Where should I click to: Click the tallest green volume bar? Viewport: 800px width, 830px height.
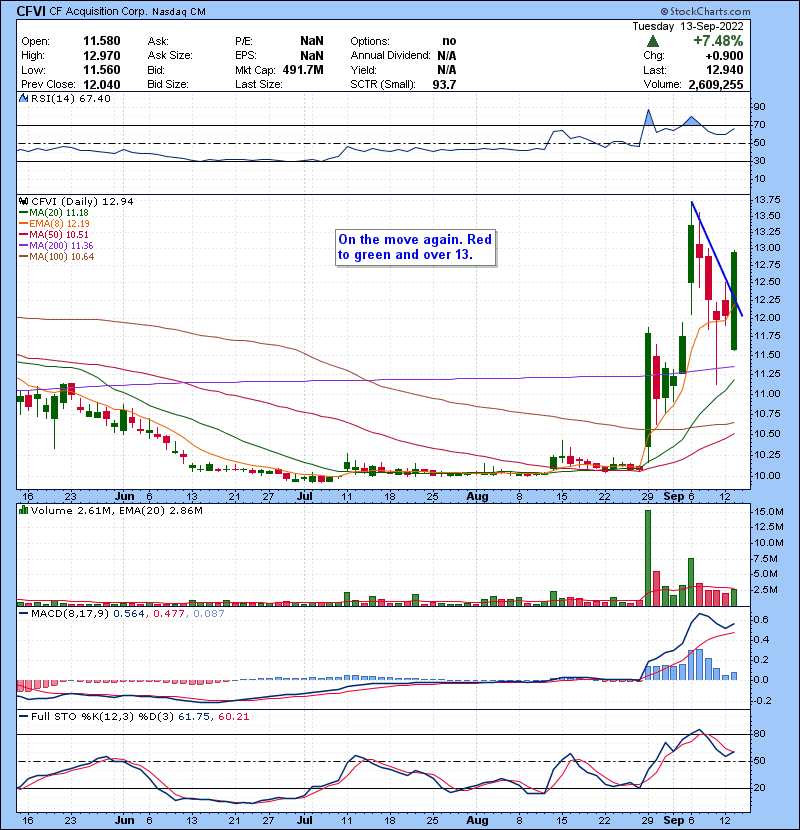click(x=648, y=558)
